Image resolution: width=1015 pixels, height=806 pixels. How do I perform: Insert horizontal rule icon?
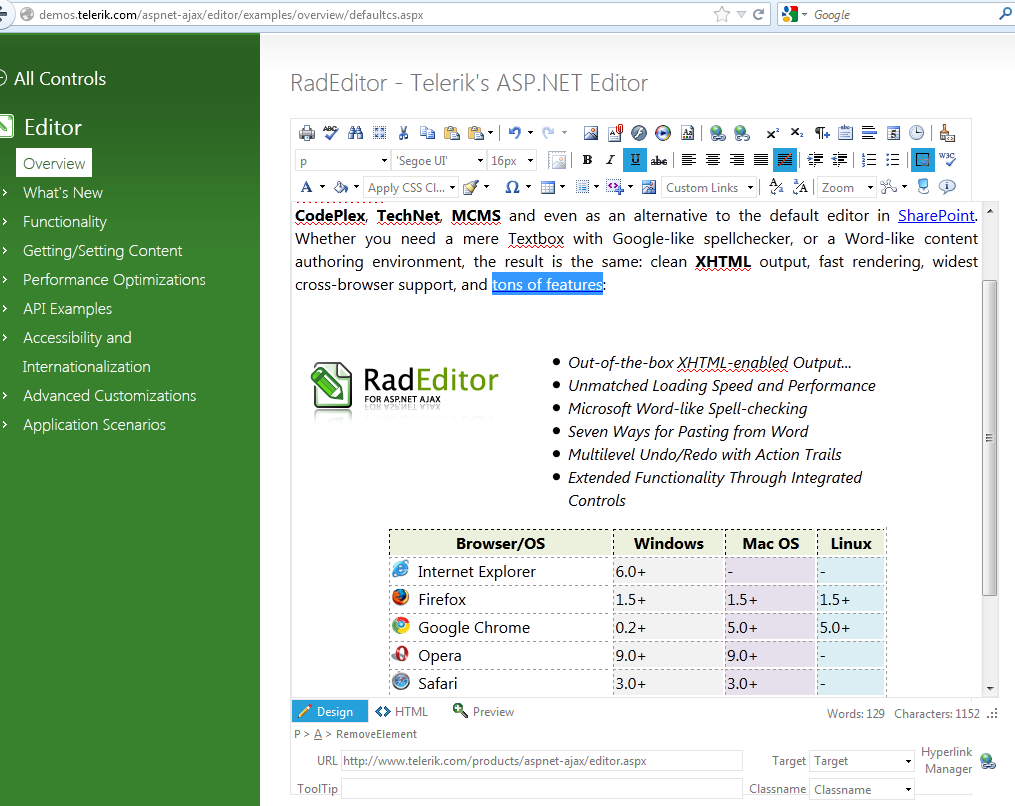(x=869, y=133)
